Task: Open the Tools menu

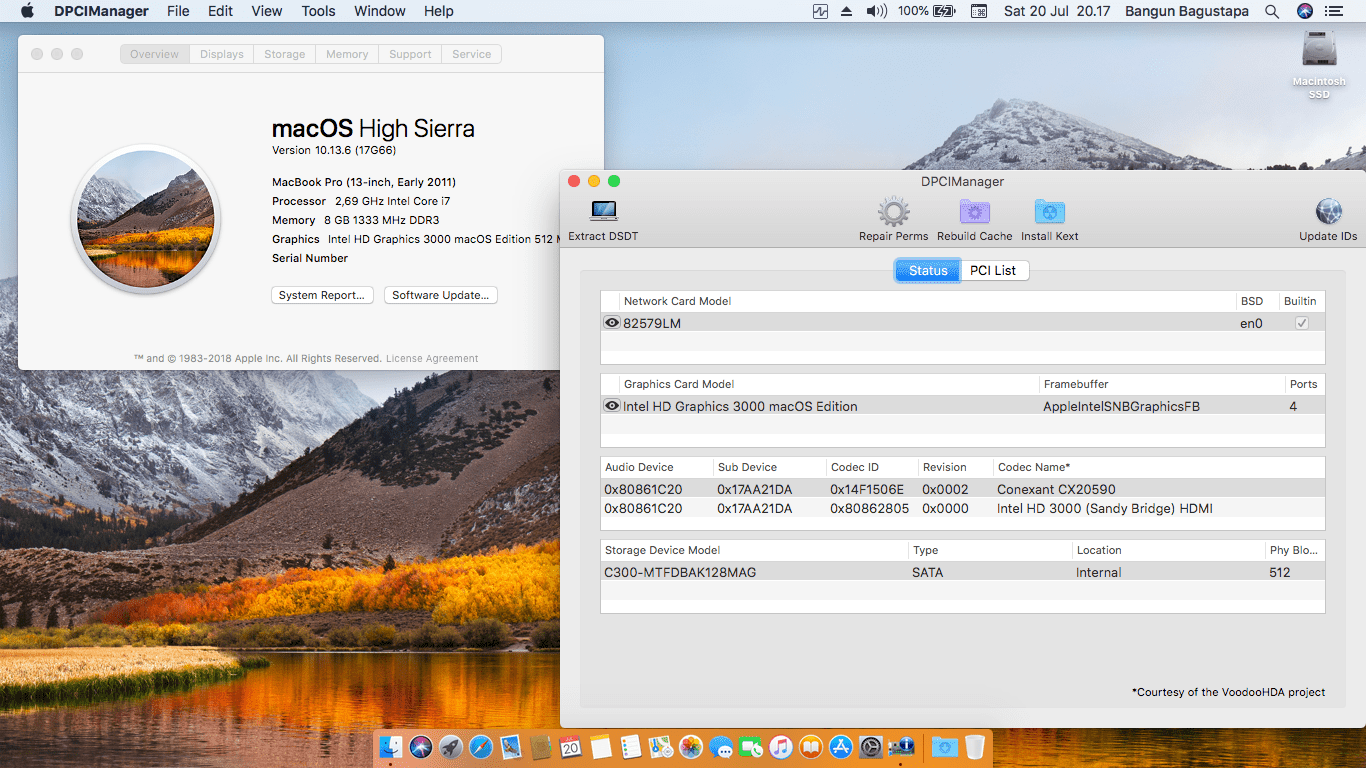Action: (x=318, y=11)
